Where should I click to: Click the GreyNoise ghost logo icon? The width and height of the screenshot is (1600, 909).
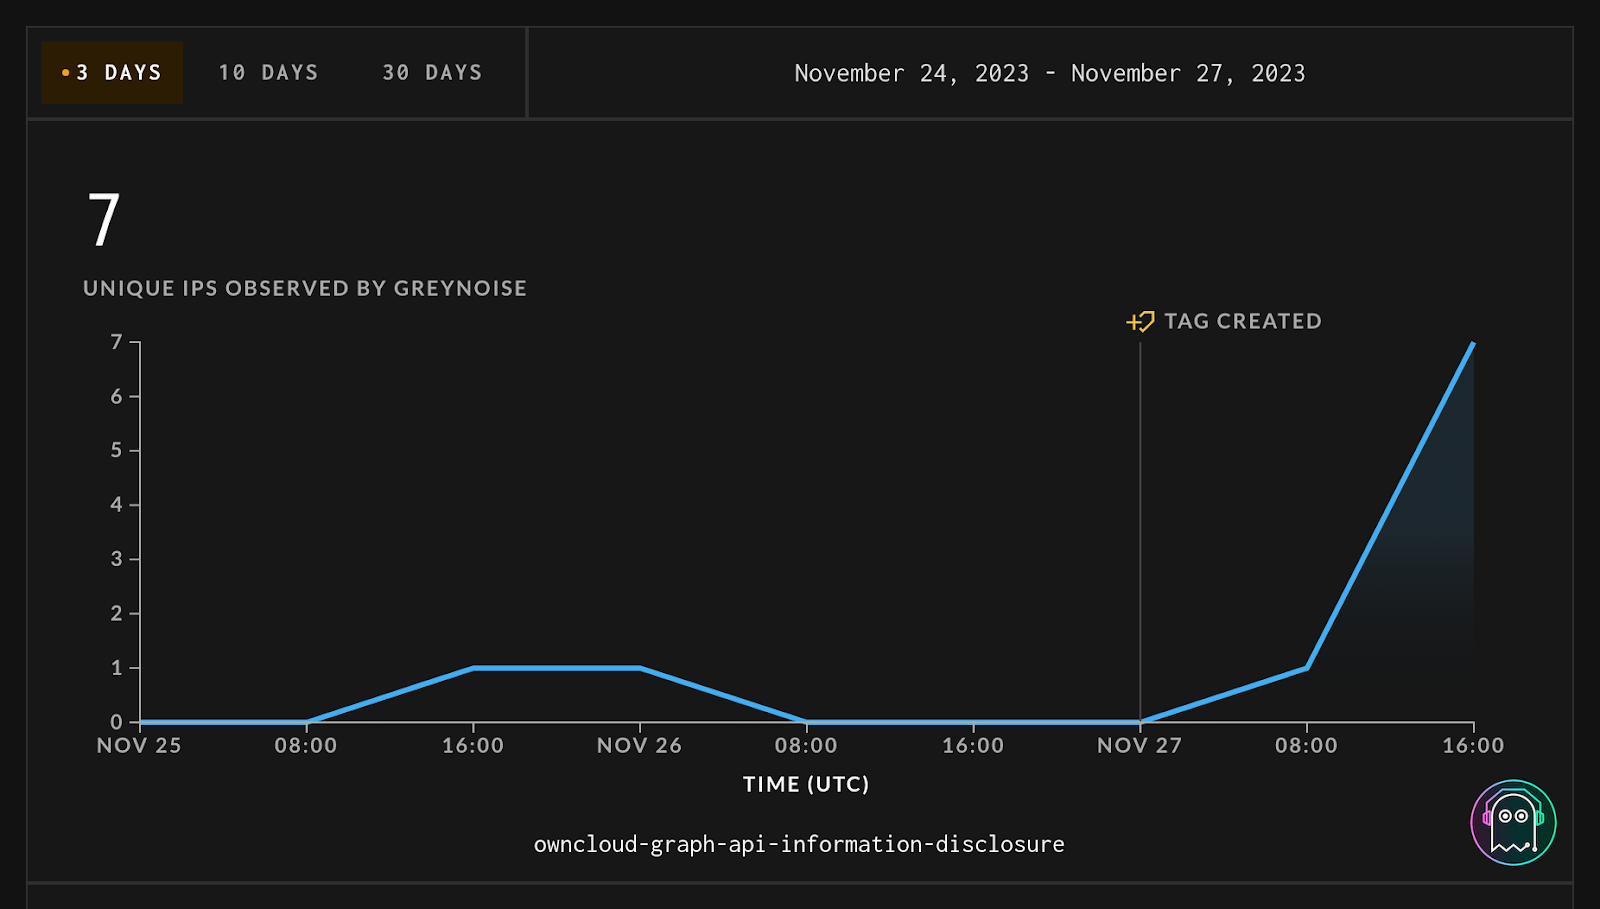[x=1513, y=821]
